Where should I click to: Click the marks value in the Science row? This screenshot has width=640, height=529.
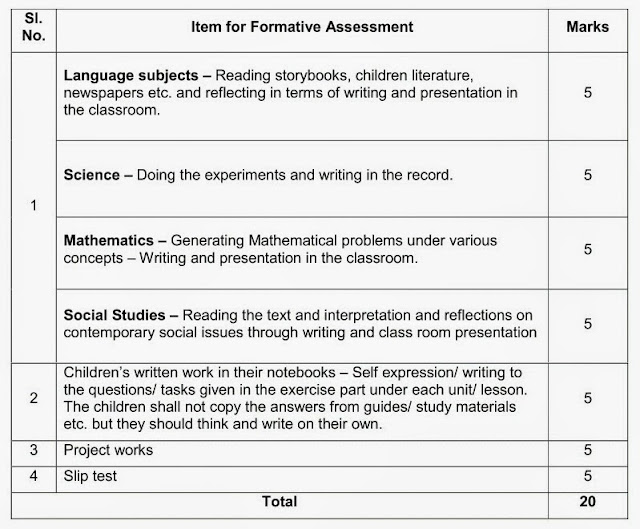(587, 175)
